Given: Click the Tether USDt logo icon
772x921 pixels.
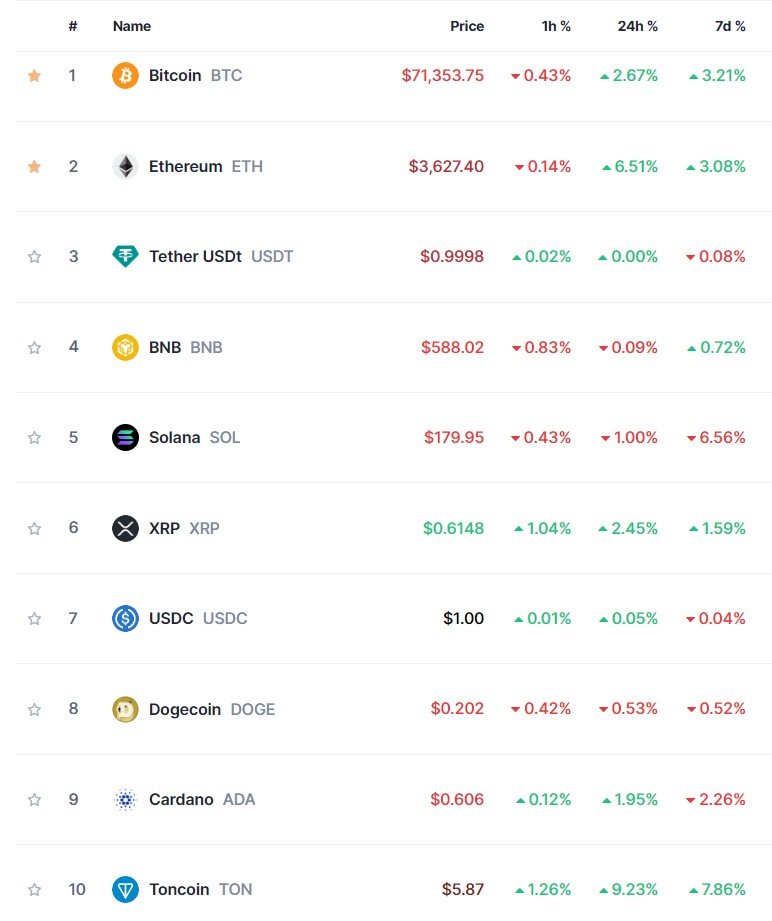Looking at the screenshot, I should (125, 256).
